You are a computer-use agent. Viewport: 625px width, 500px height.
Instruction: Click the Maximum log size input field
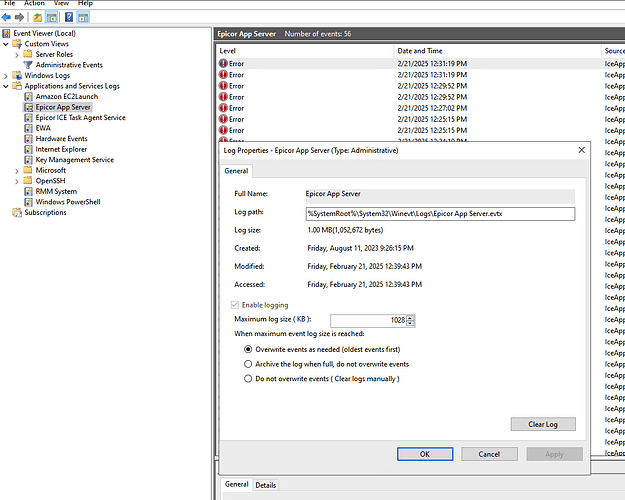(x=368, y=320)
